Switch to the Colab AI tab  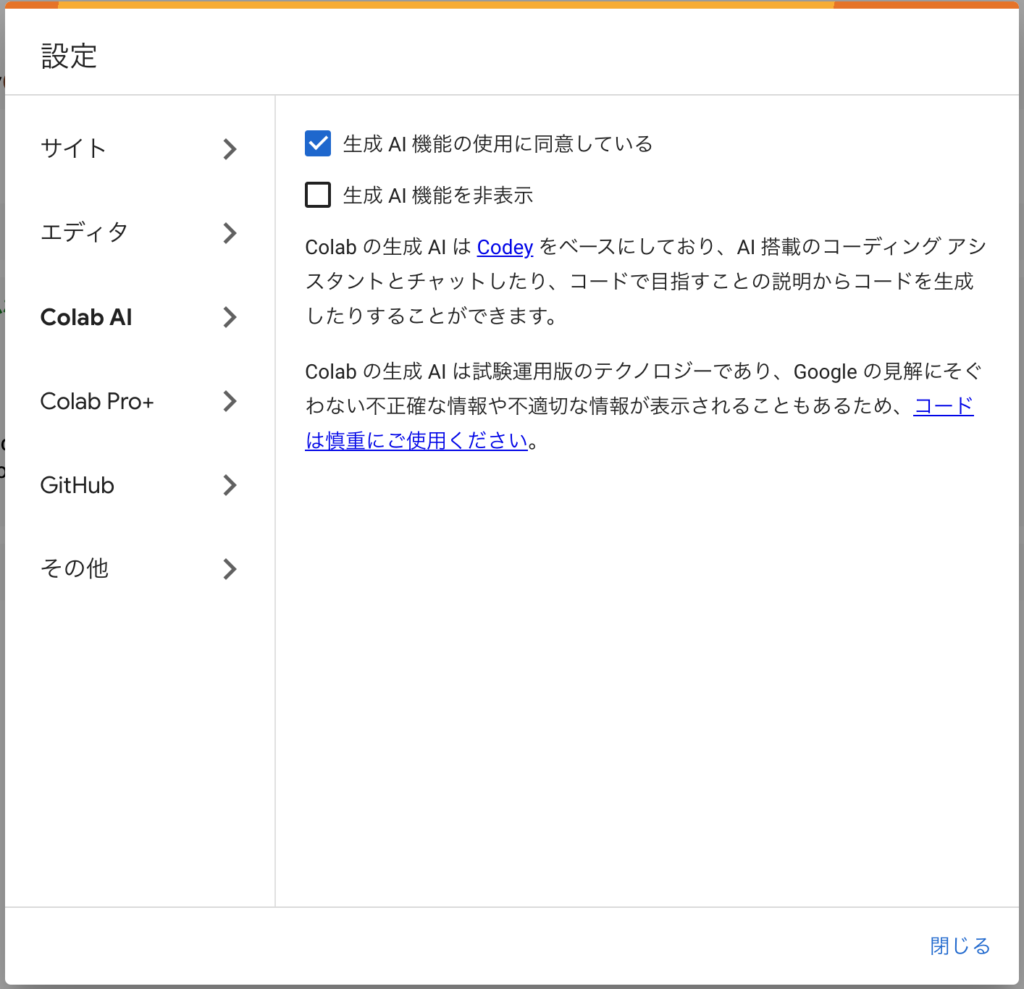(86, 317)
